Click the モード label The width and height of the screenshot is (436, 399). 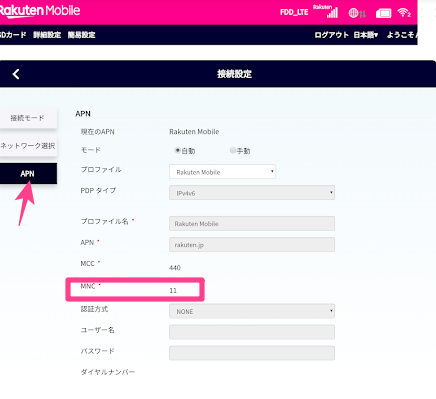tap(91, 150)
